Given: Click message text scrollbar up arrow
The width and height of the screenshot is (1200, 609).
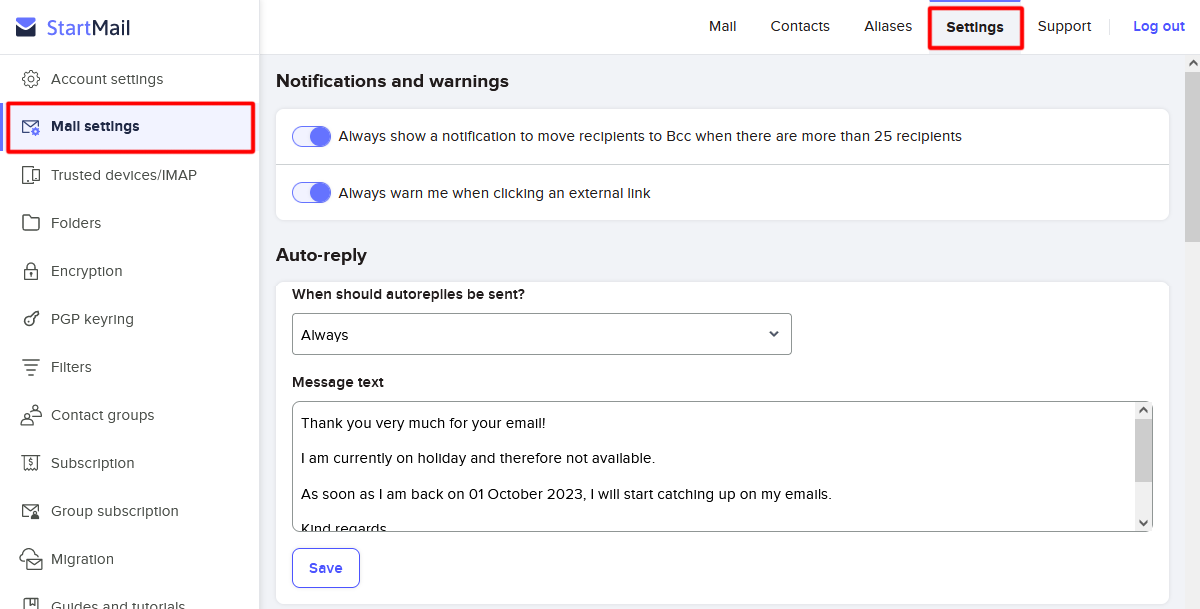Looking at the screenshot, I should pyautogui.click(x=1144, y=411).
